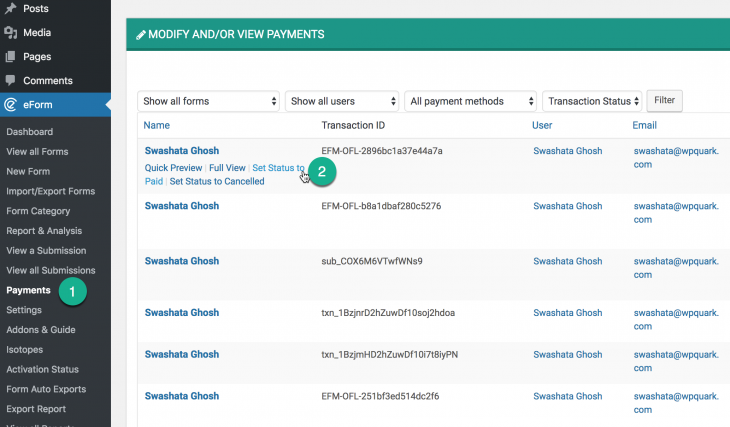Click the Filter button
Viewport: 730px width, 427px height.
pos(664,101)
